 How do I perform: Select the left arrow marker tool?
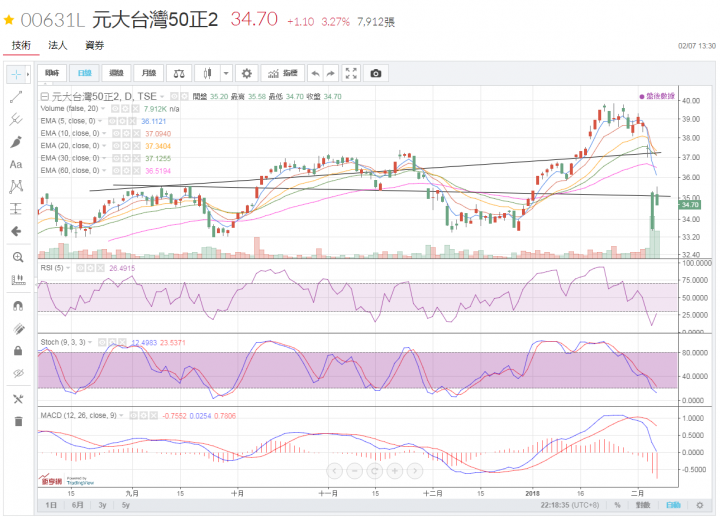tap(16, 231)
